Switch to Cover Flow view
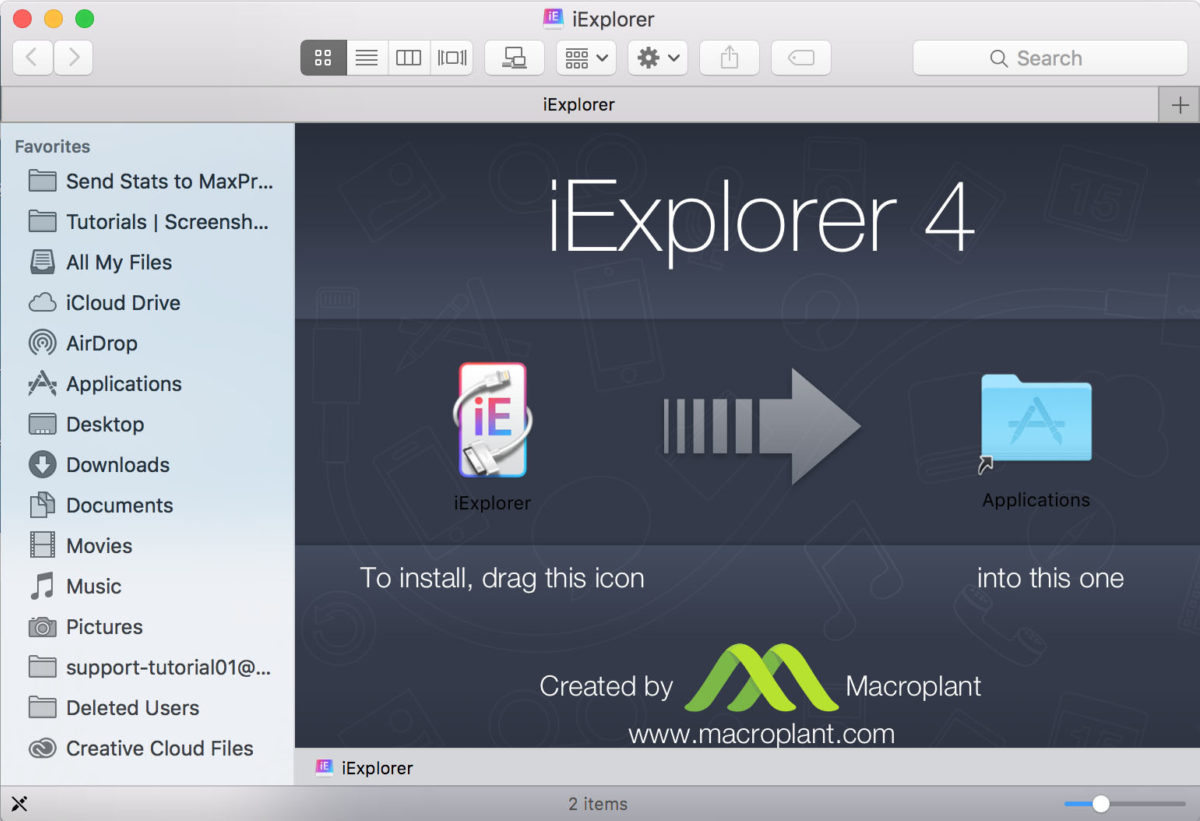1200x821 pixels. click(x=451, y=58)
